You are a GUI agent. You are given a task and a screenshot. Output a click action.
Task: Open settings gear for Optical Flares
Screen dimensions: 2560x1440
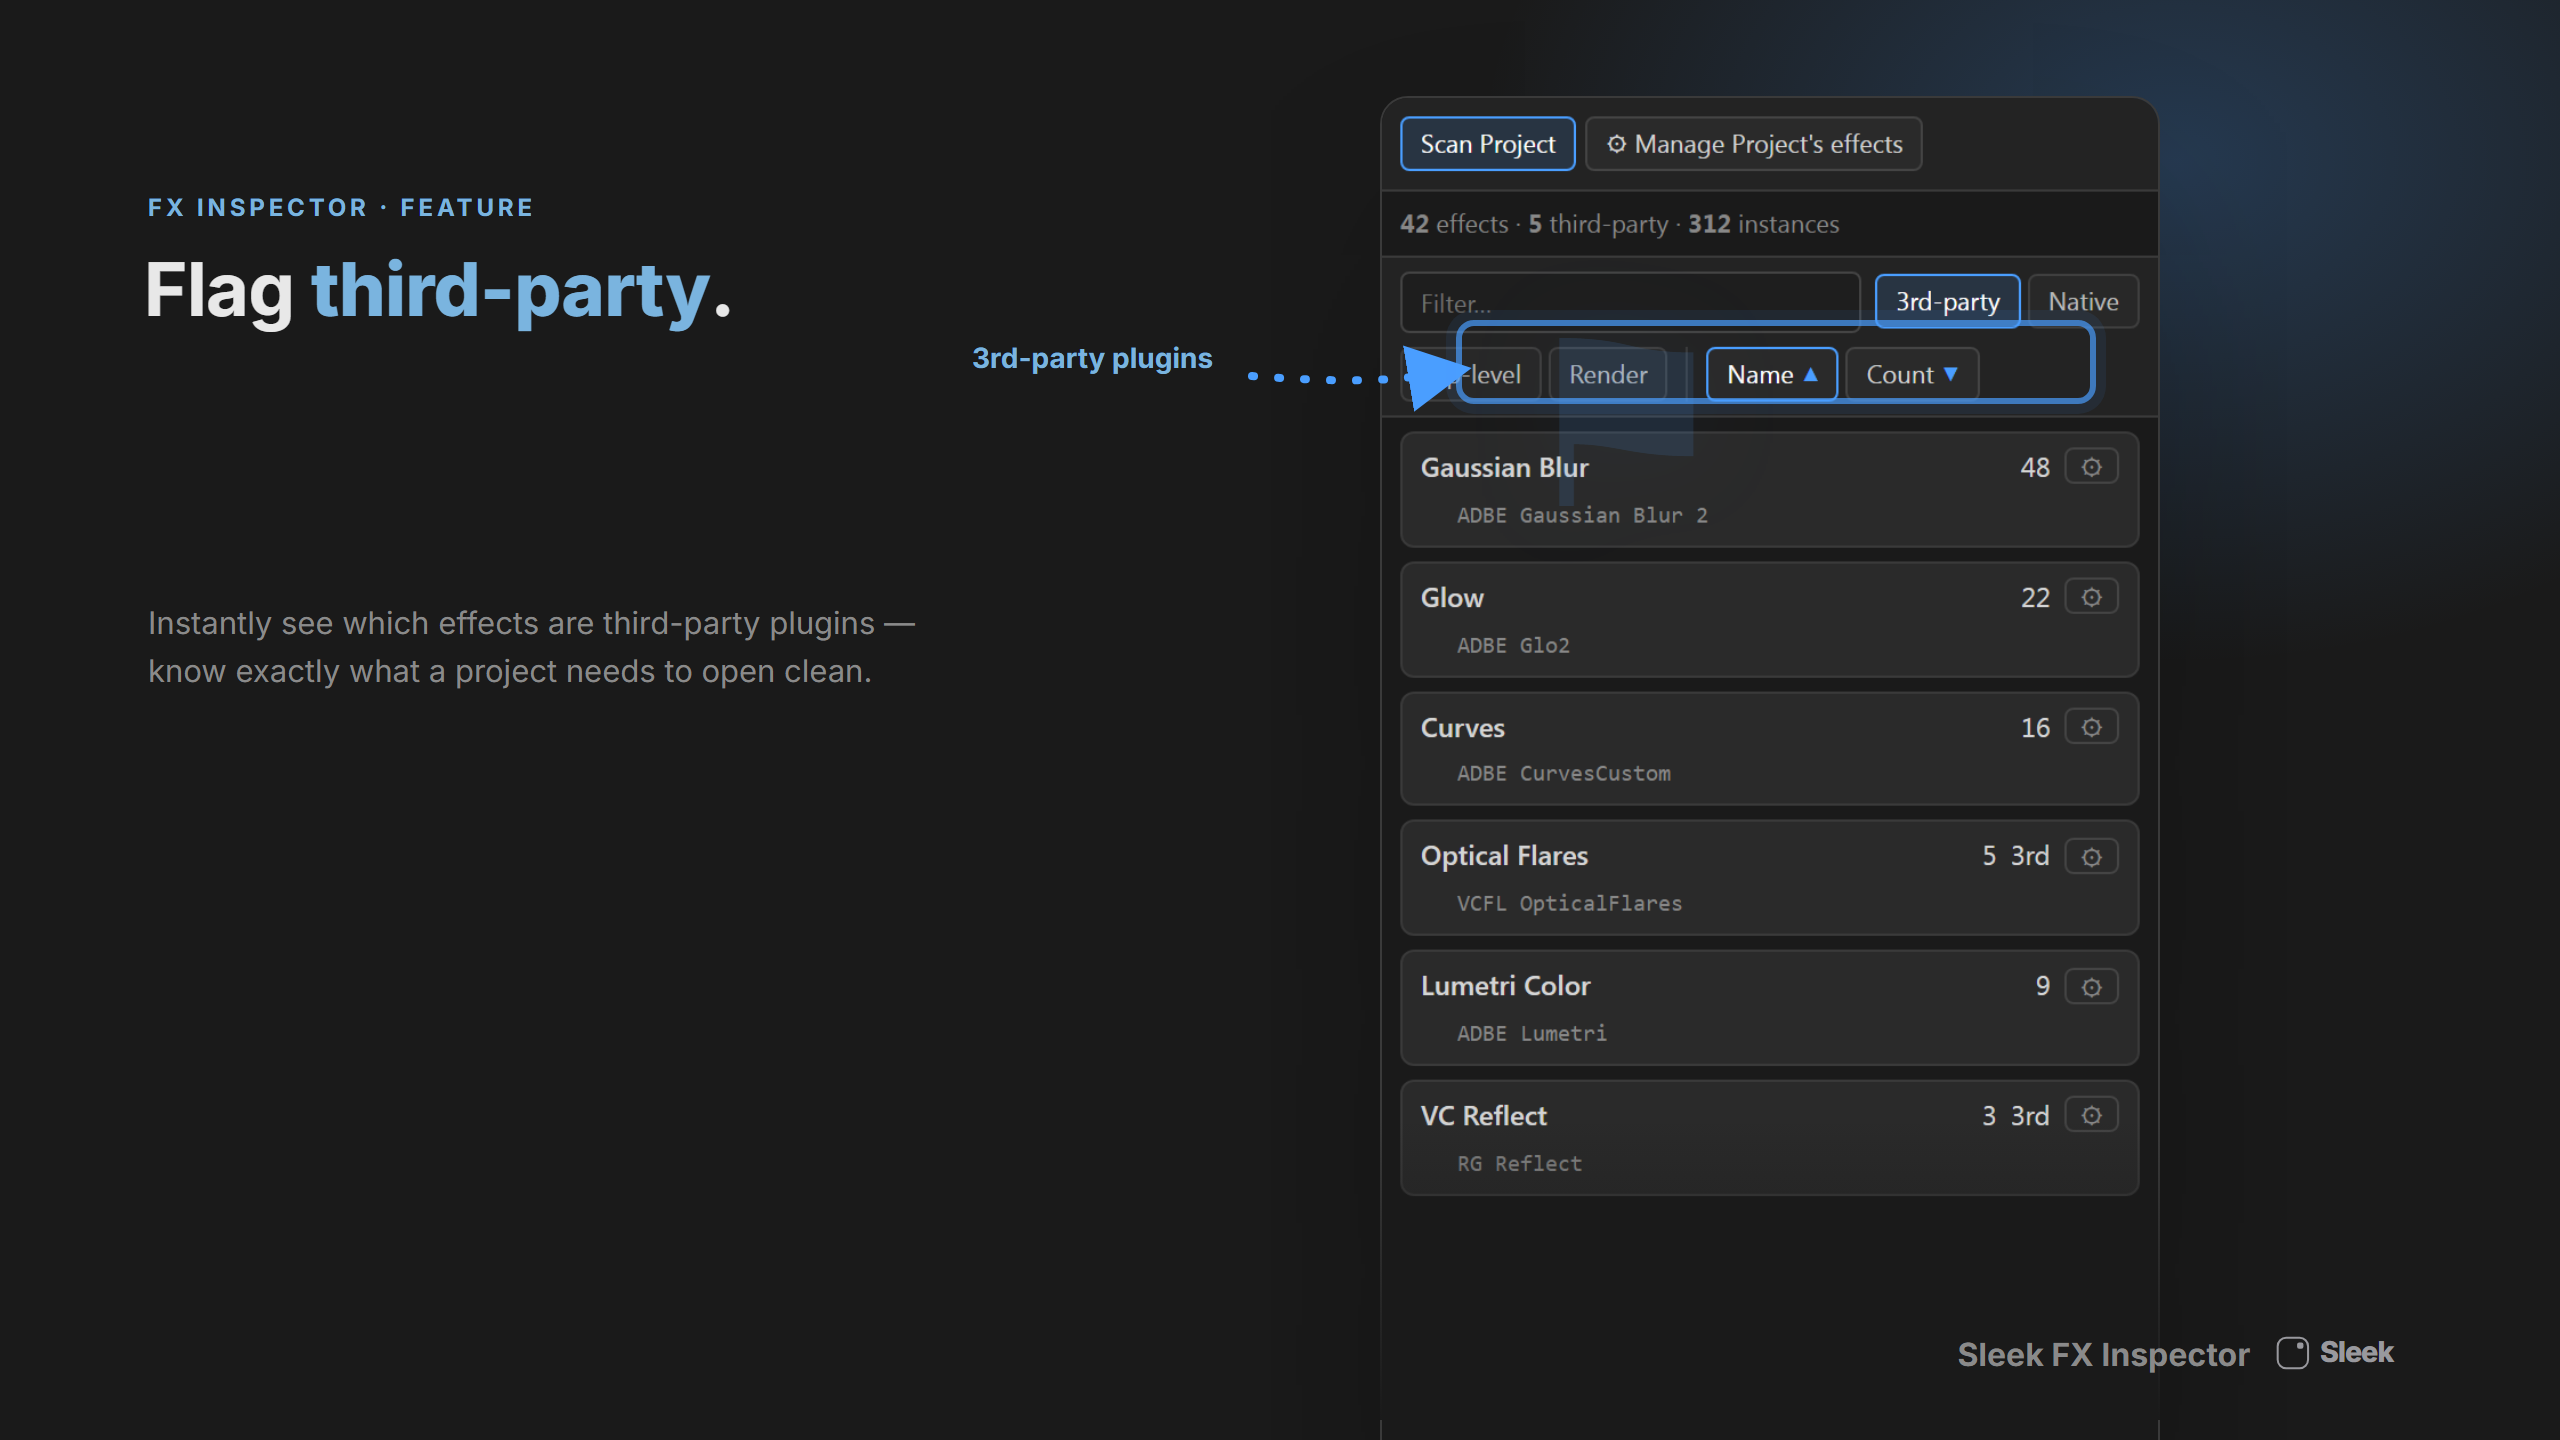point(2091,857)
